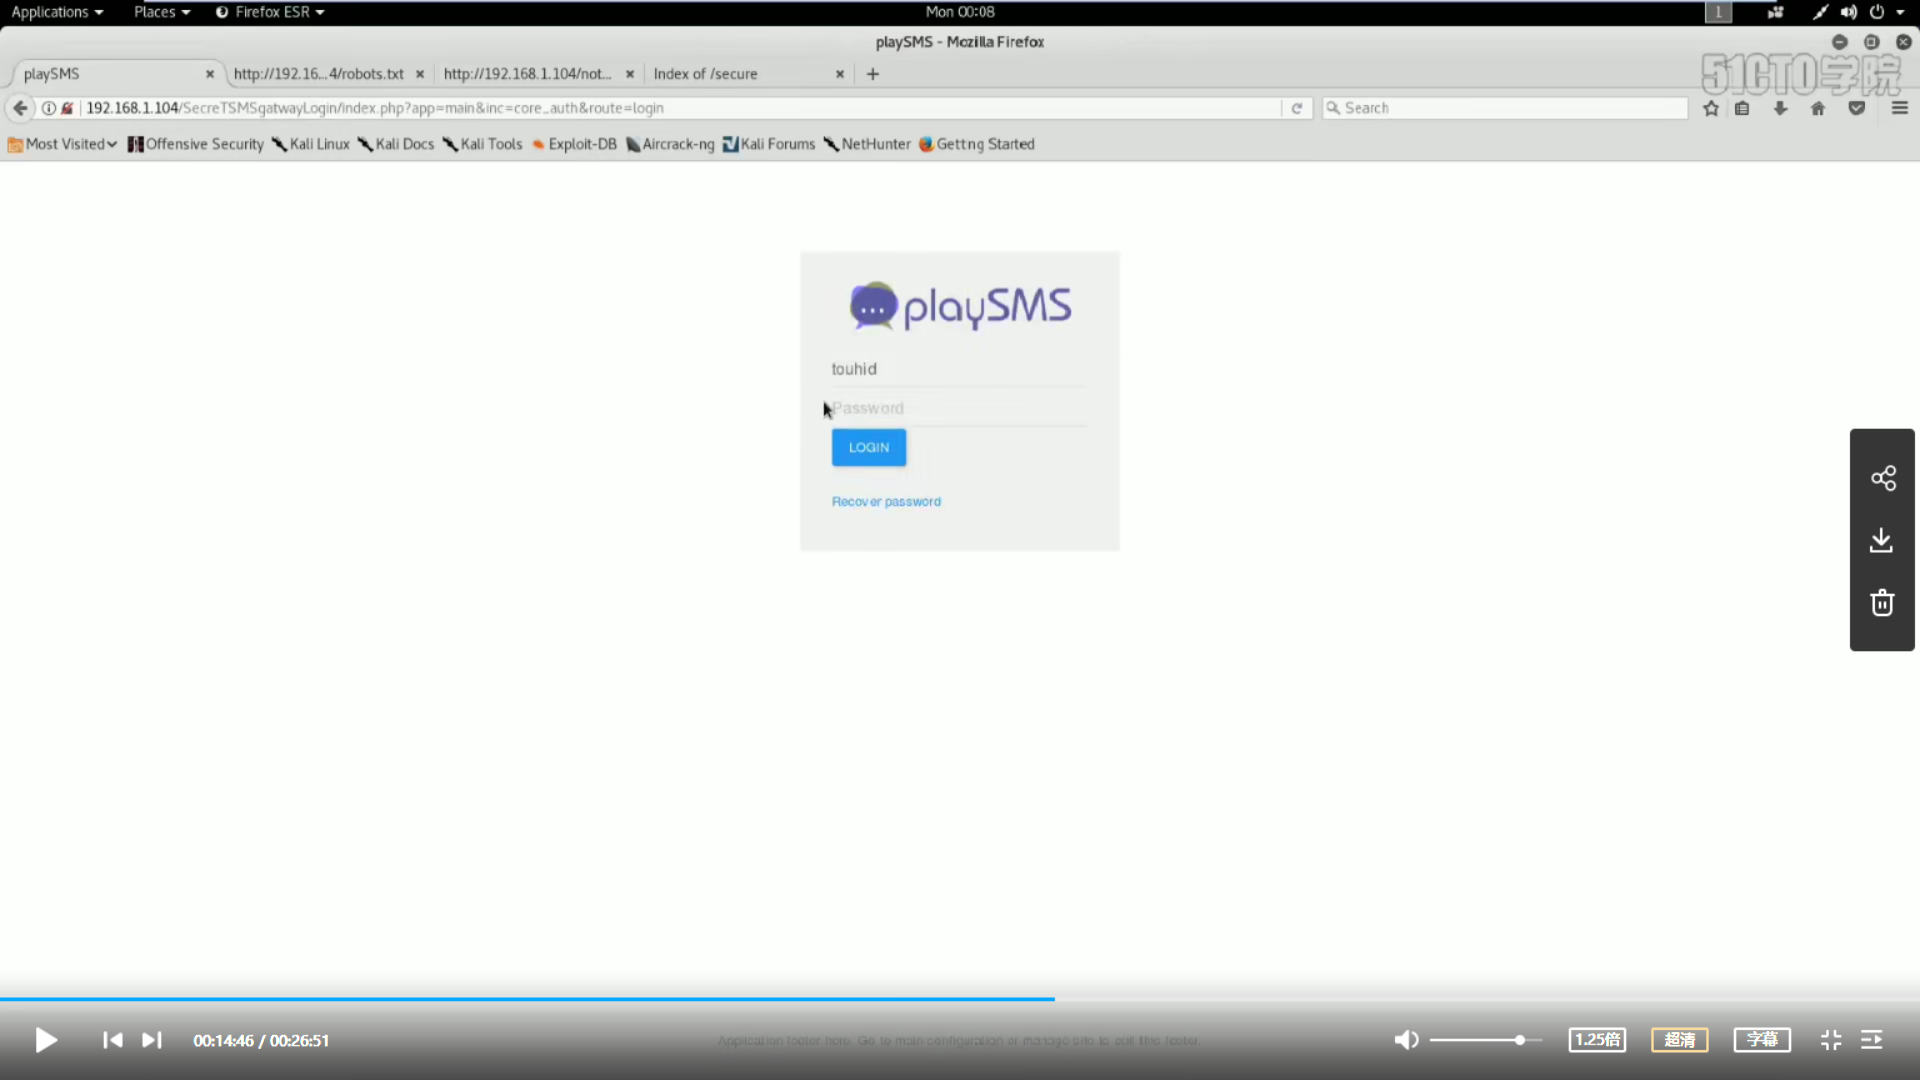The image size is (1920, 1080).
Task: Share the video via side panel
Action: [x=1883, y=478]
